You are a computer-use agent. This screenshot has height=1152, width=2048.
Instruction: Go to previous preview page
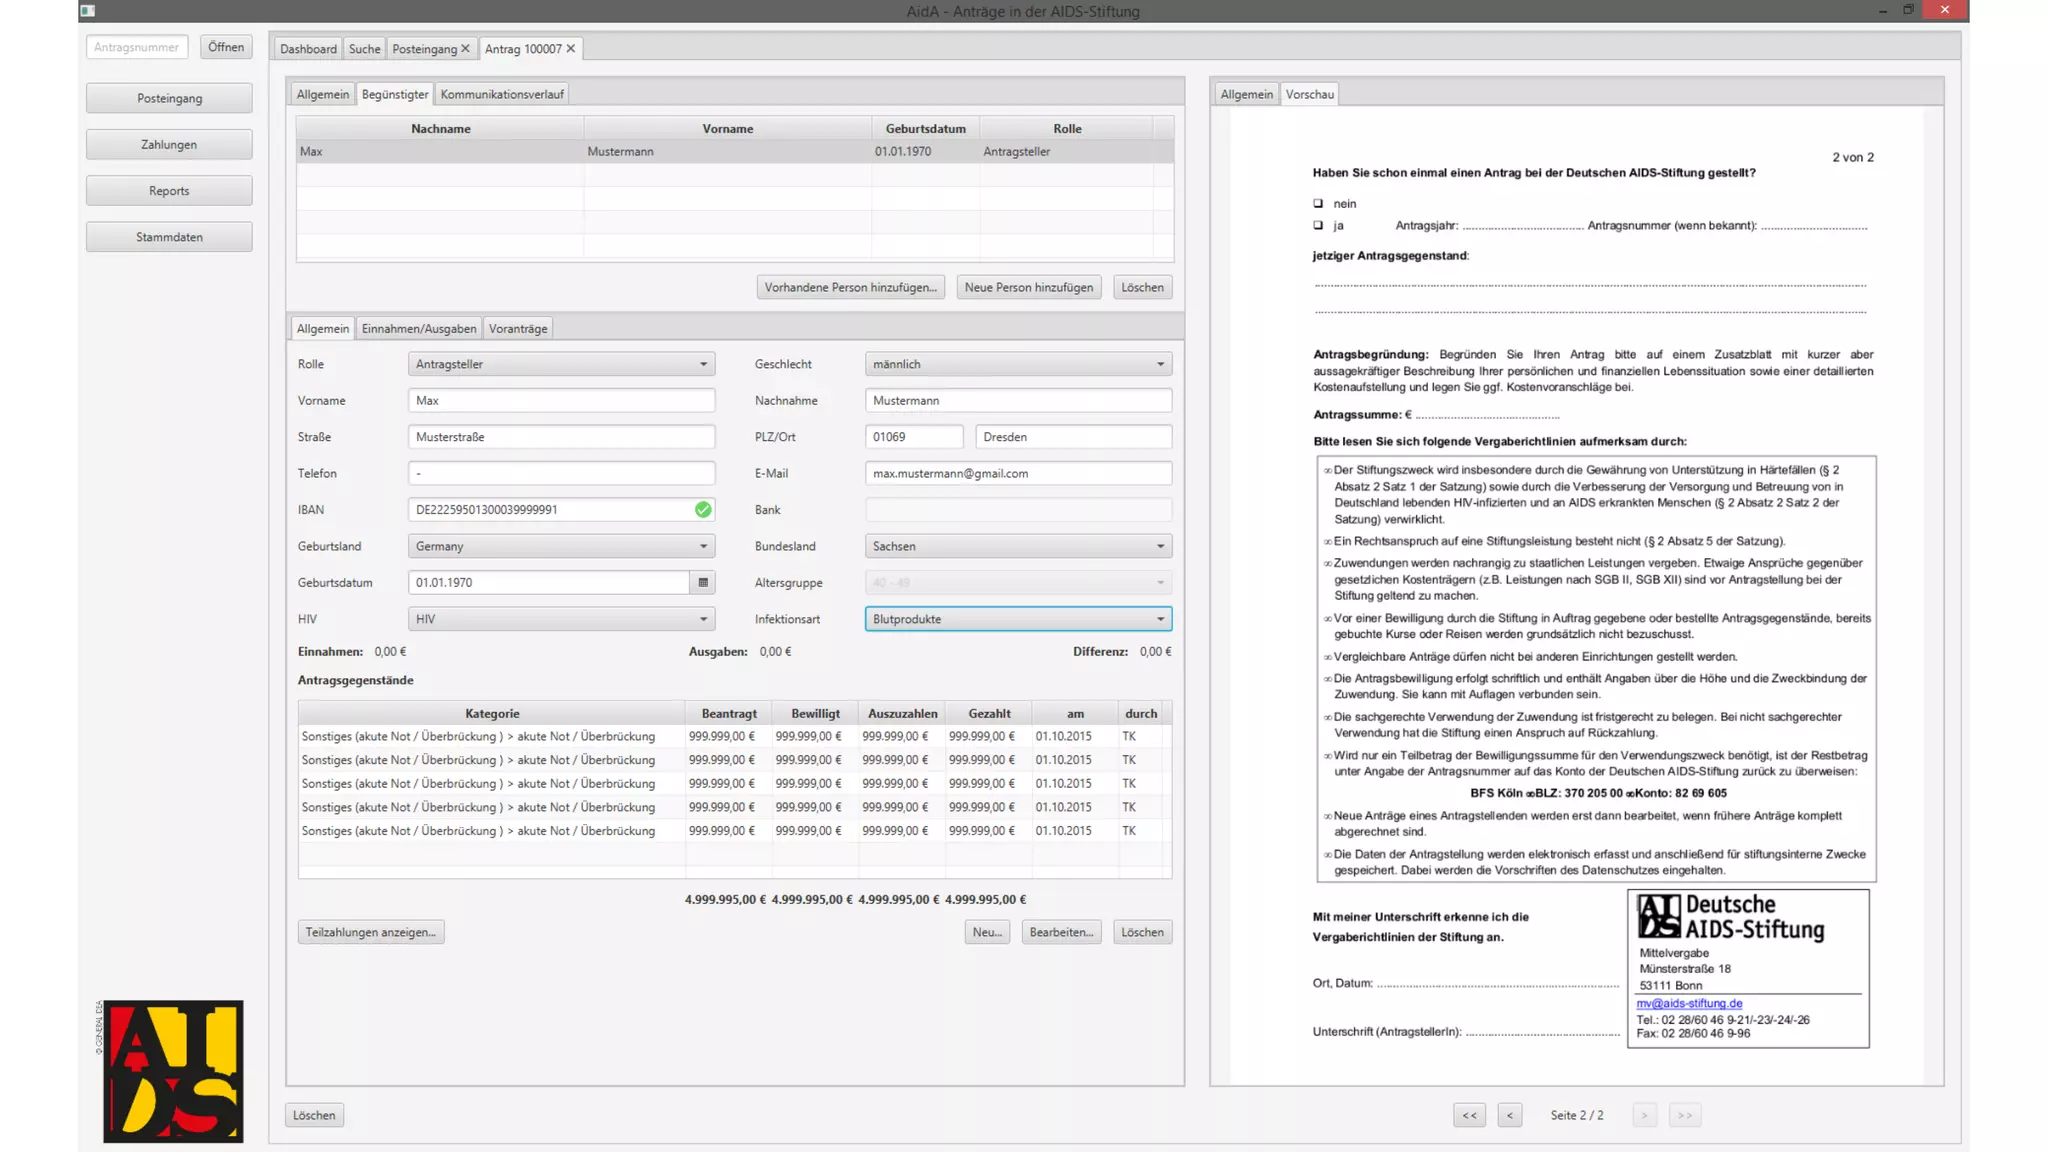pos(1510,1115)
